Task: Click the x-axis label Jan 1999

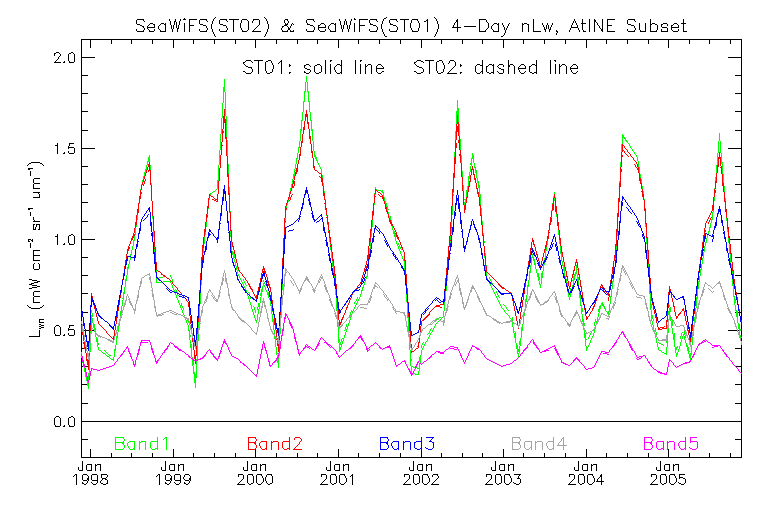Action: point(173,473)
